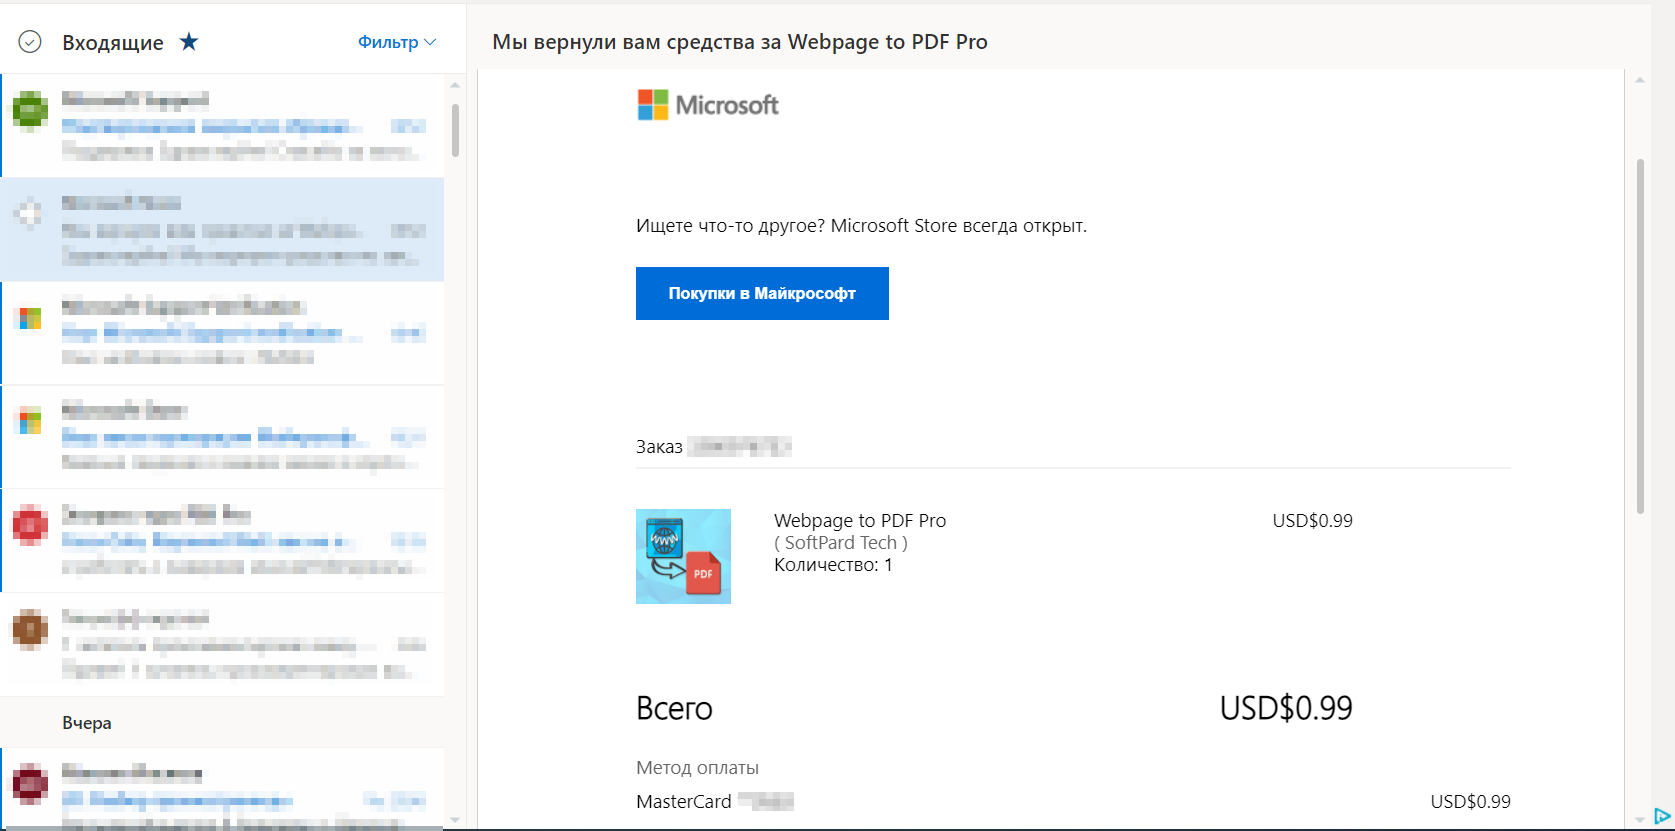This screenshot has height=831, width=1675.
Task: Click the Входящие folder heading
Action: click(113, 42)
